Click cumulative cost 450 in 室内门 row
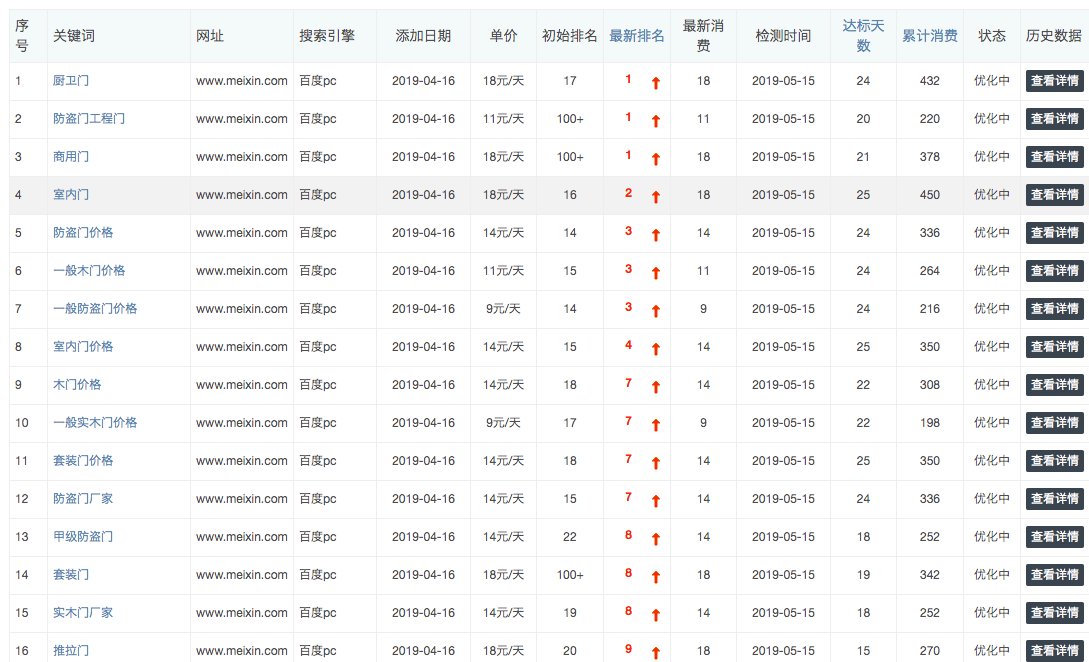This screenshot has height=662, width=1089. (x=930, y=195)
